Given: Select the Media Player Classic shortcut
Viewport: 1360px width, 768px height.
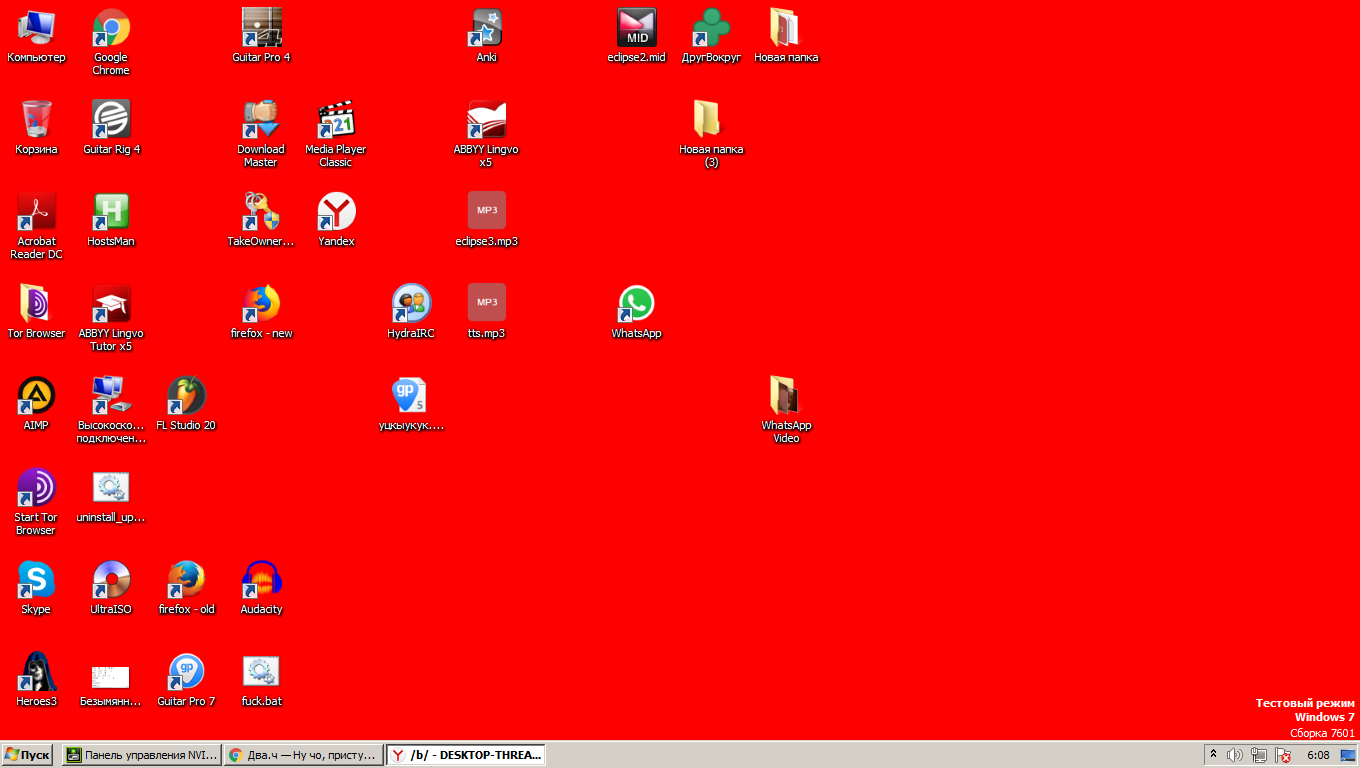Looking at the screenshot, I should click(336, 120).
